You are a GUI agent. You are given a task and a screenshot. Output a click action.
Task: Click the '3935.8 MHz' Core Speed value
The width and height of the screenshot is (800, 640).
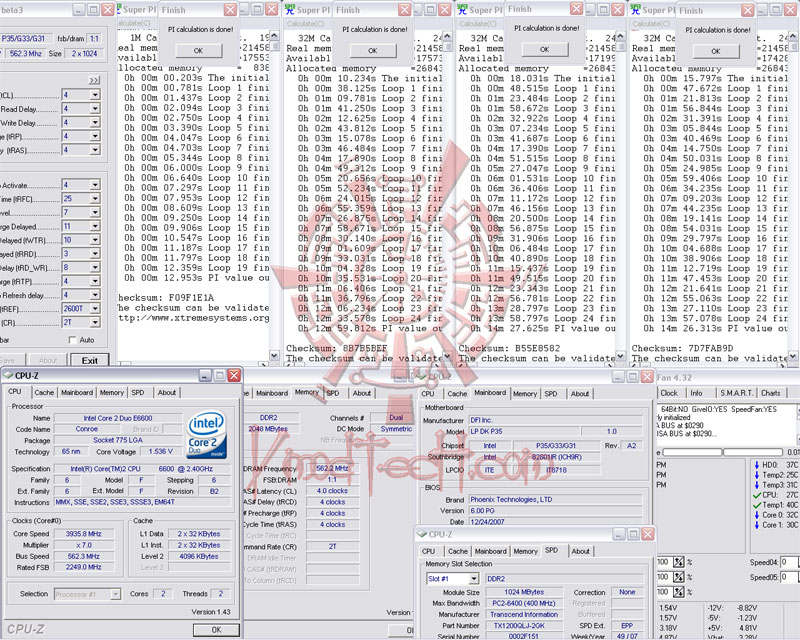pos(84,534)
